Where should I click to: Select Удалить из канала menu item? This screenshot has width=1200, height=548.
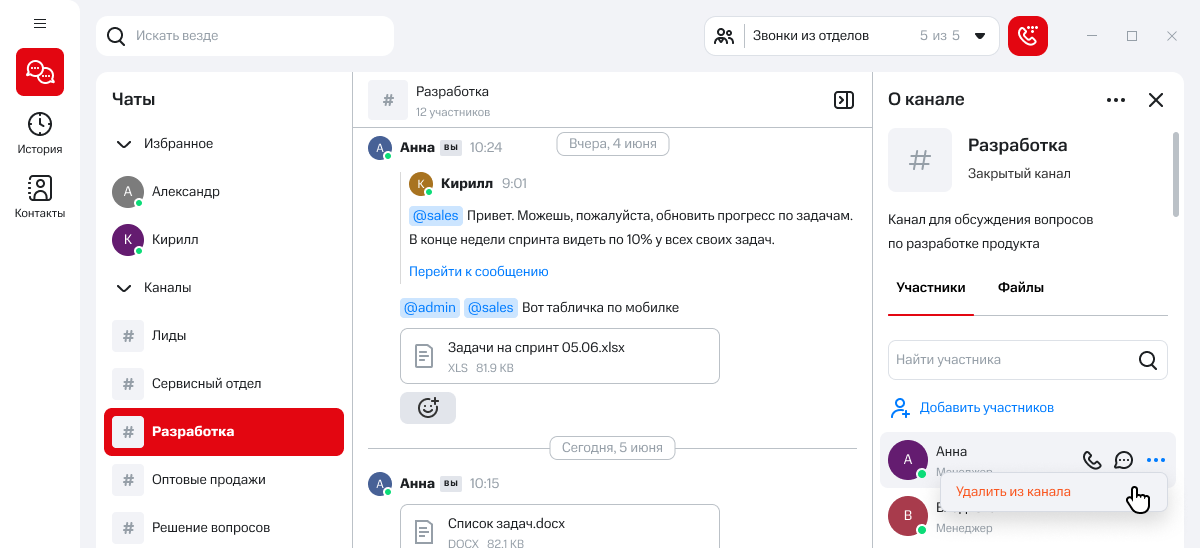[1013, 492]
